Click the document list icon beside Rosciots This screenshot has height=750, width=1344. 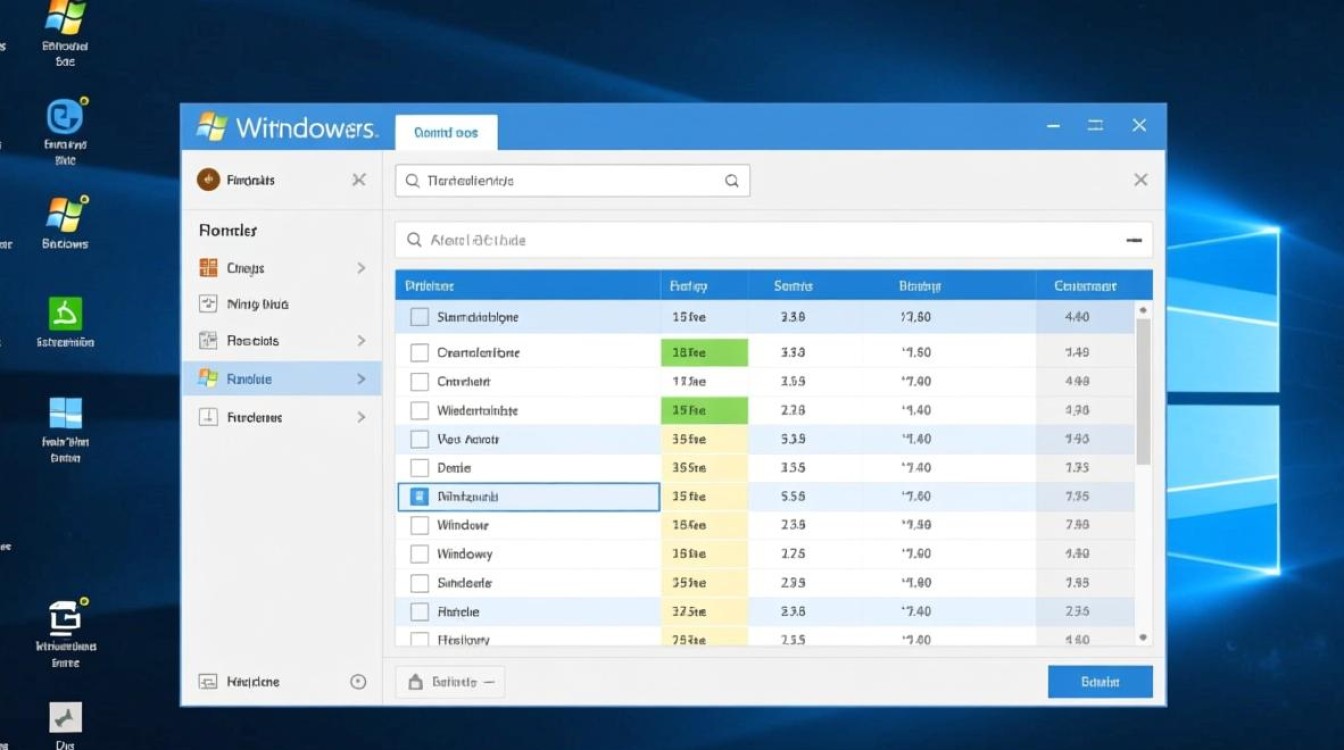[x=207, y=340]
